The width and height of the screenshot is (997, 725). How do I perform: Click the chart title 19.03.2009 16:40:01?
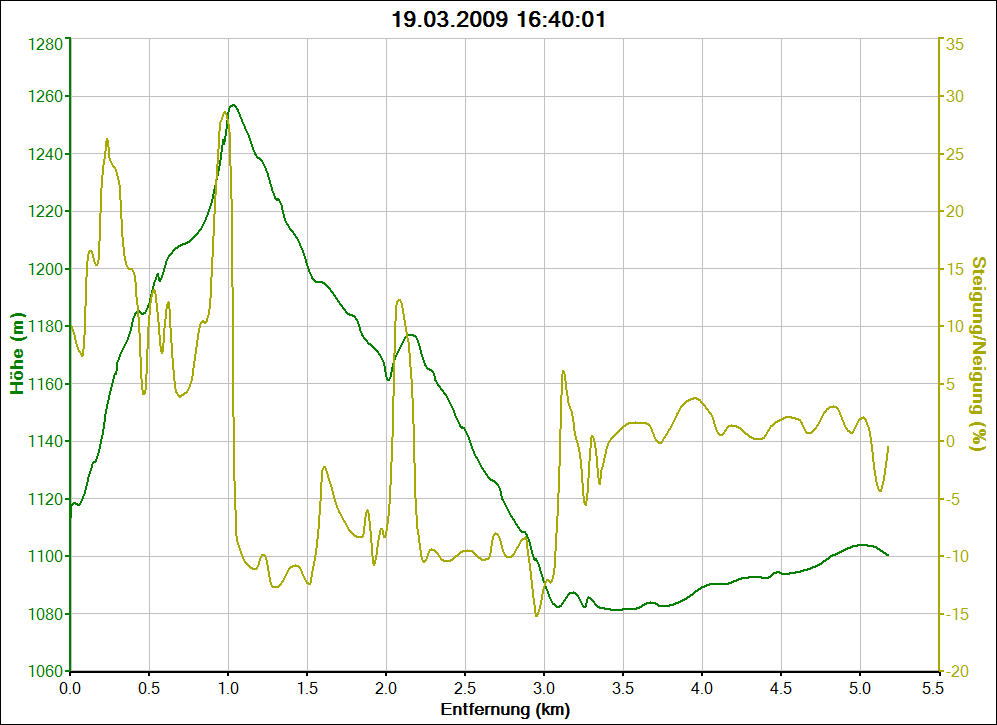click(x=498, y=19)
